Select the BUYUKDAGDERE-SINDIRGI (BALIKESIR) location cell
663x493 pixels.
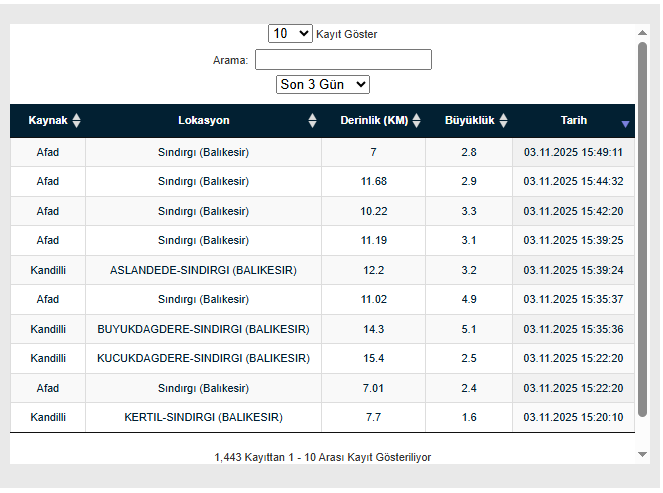(203, 329)
